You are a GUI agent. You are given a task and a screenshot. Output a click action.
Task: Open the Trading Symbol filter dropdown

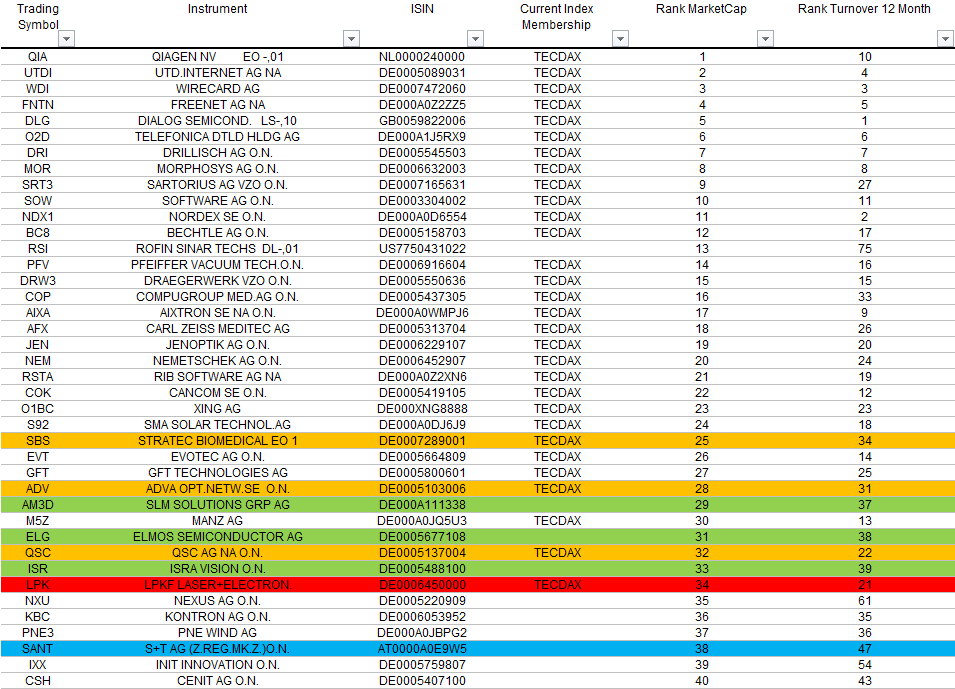pyautogui.click(x=66, y=38)
